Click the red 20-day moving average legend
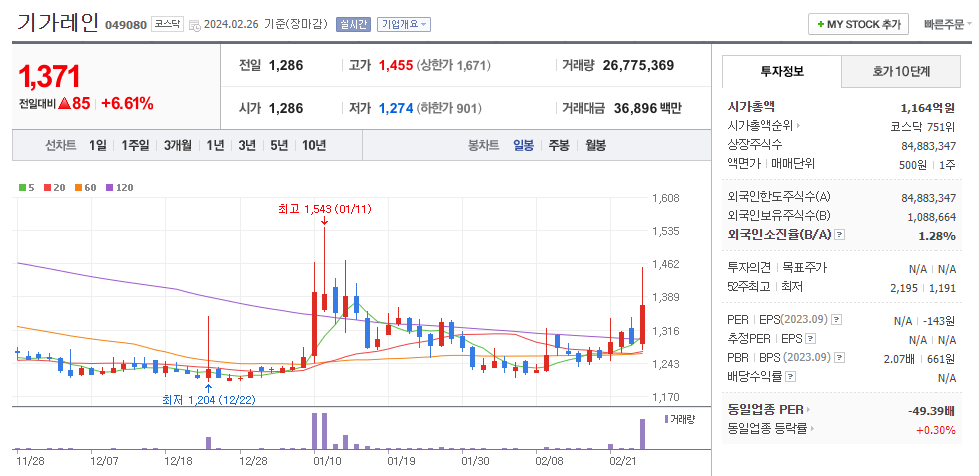The width and height of the screenshot is (979, 476). [x=54, y=187]
